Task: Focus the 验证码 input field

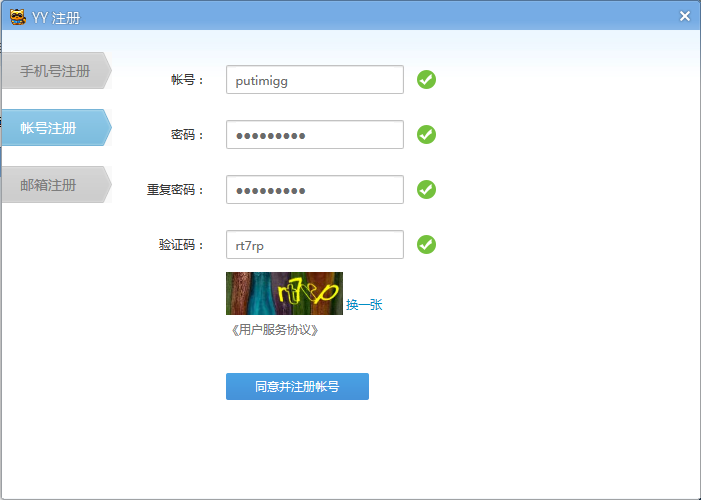Action: point(315,245)
